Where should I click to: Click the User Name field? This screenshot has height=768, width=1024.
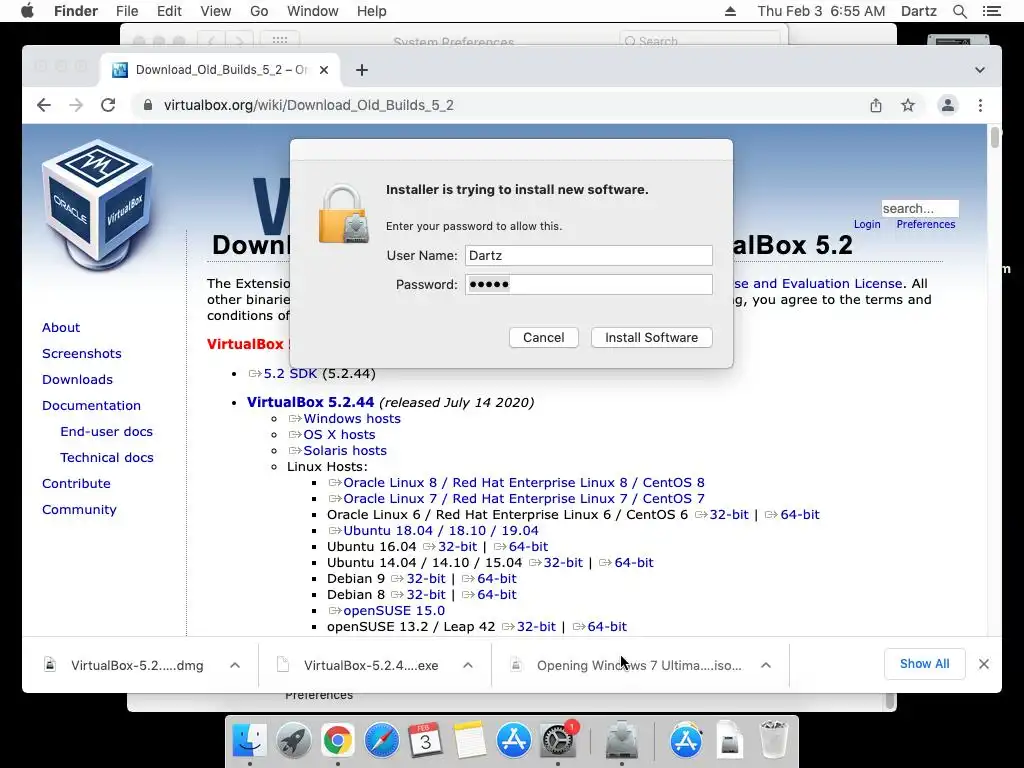coord(588,255)
